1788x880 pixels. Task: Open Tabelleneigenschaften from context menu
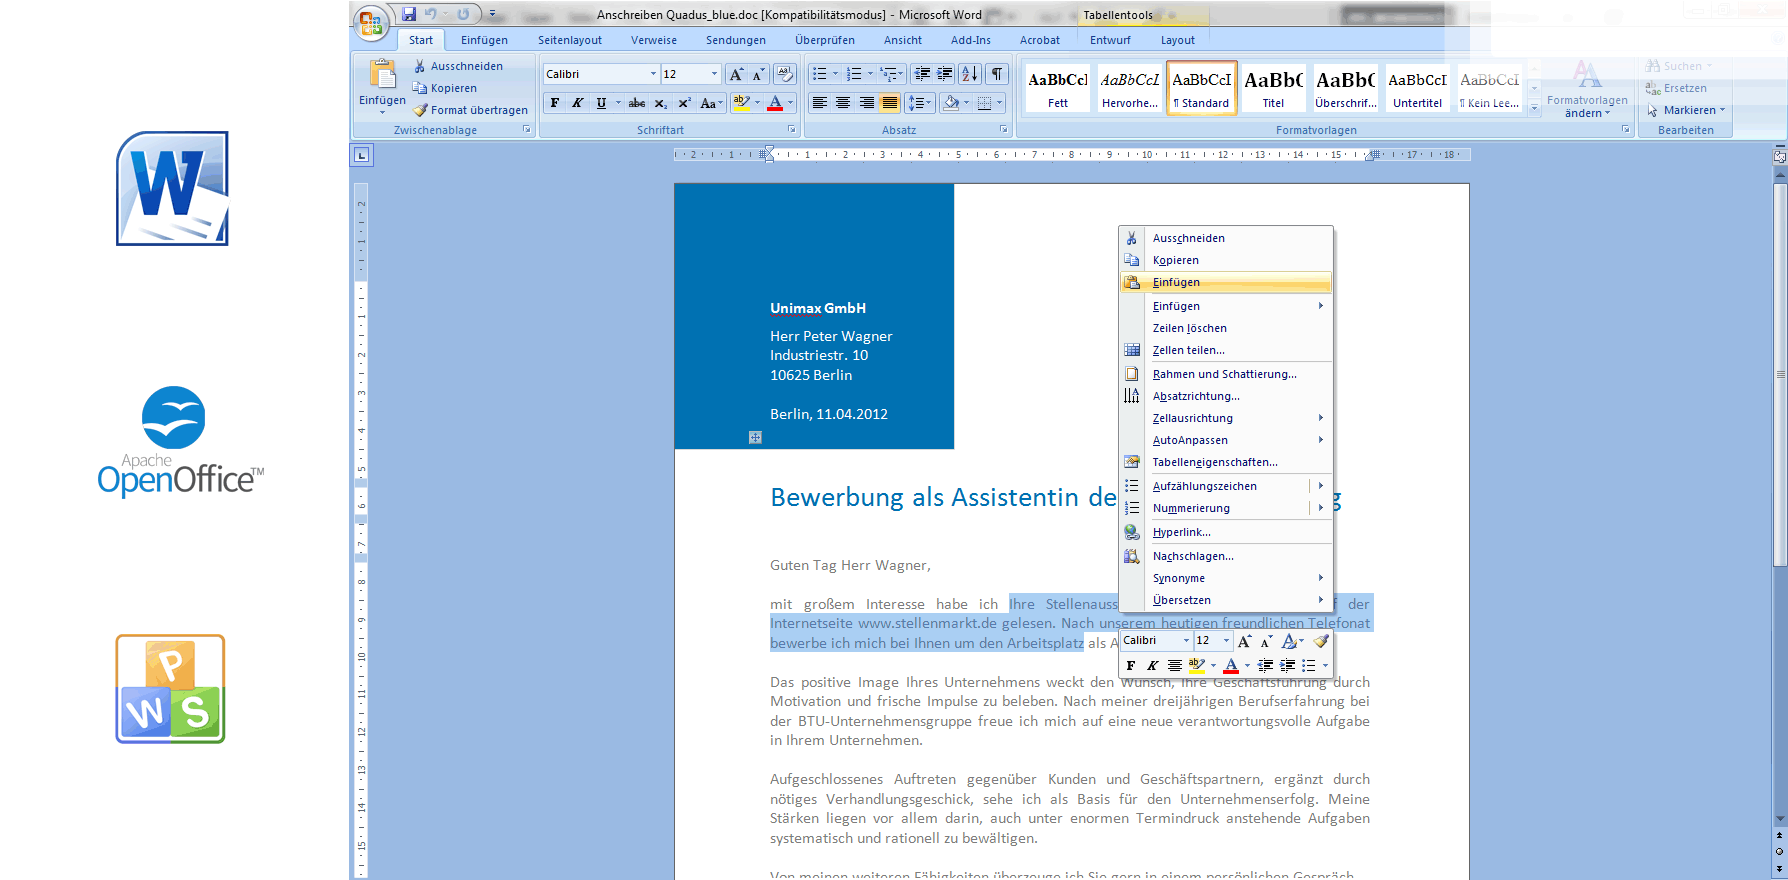tap(1226, 462)
